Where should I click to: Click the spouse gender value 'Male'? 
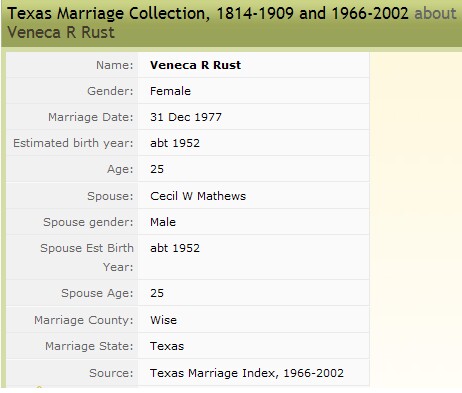[163, 222]
